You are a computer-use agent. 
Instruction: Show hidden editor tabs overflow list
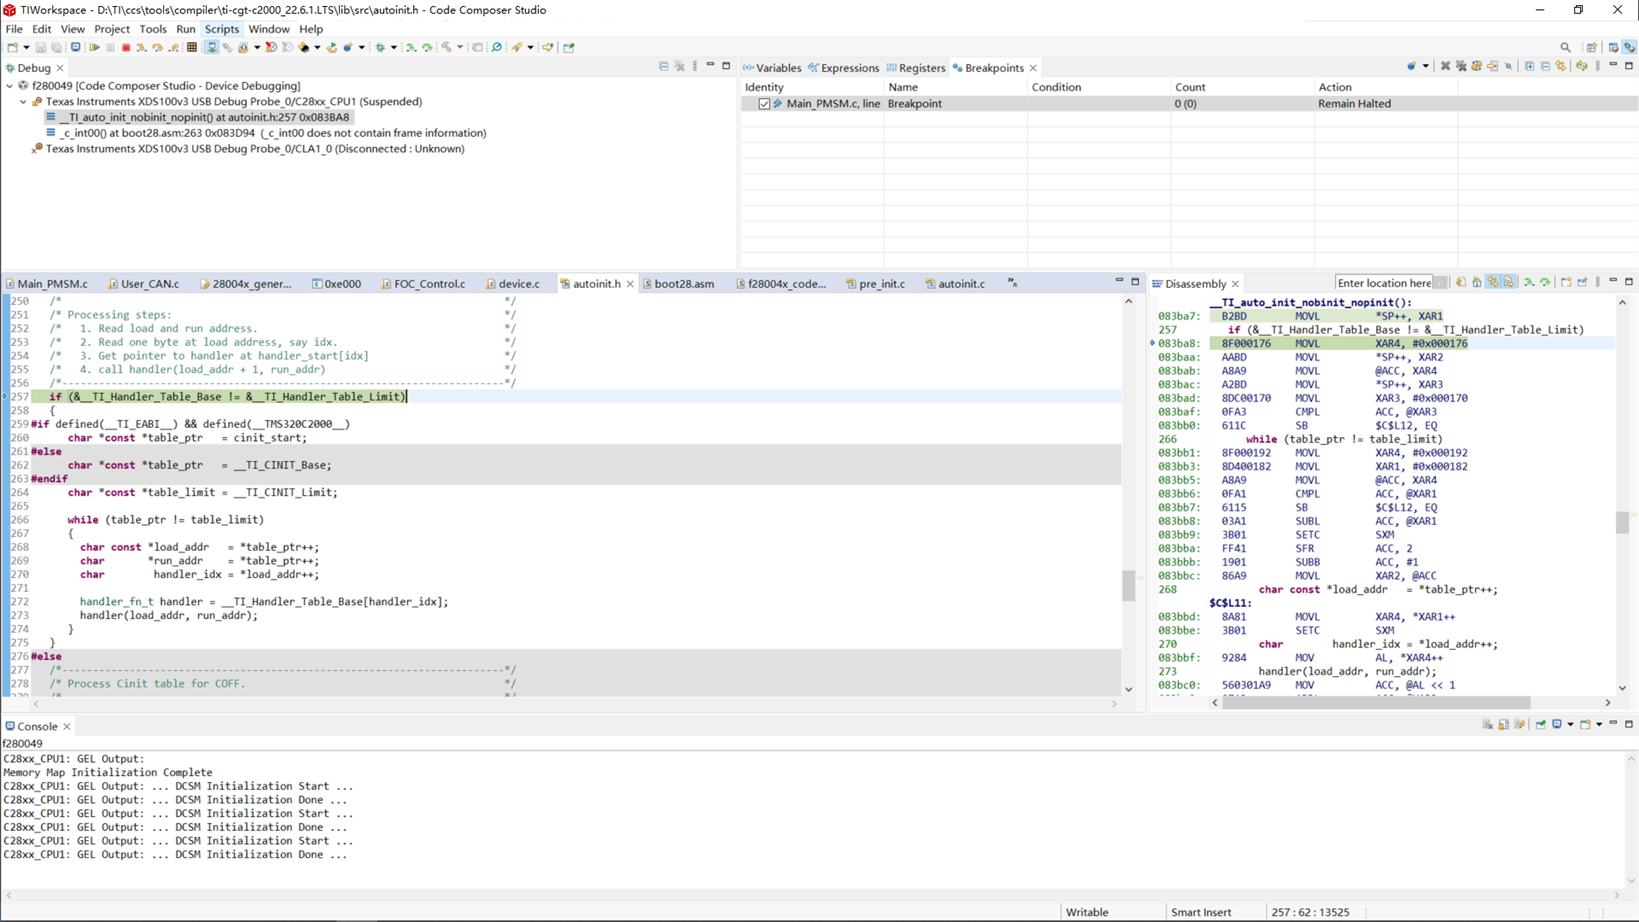point(1012,283)
